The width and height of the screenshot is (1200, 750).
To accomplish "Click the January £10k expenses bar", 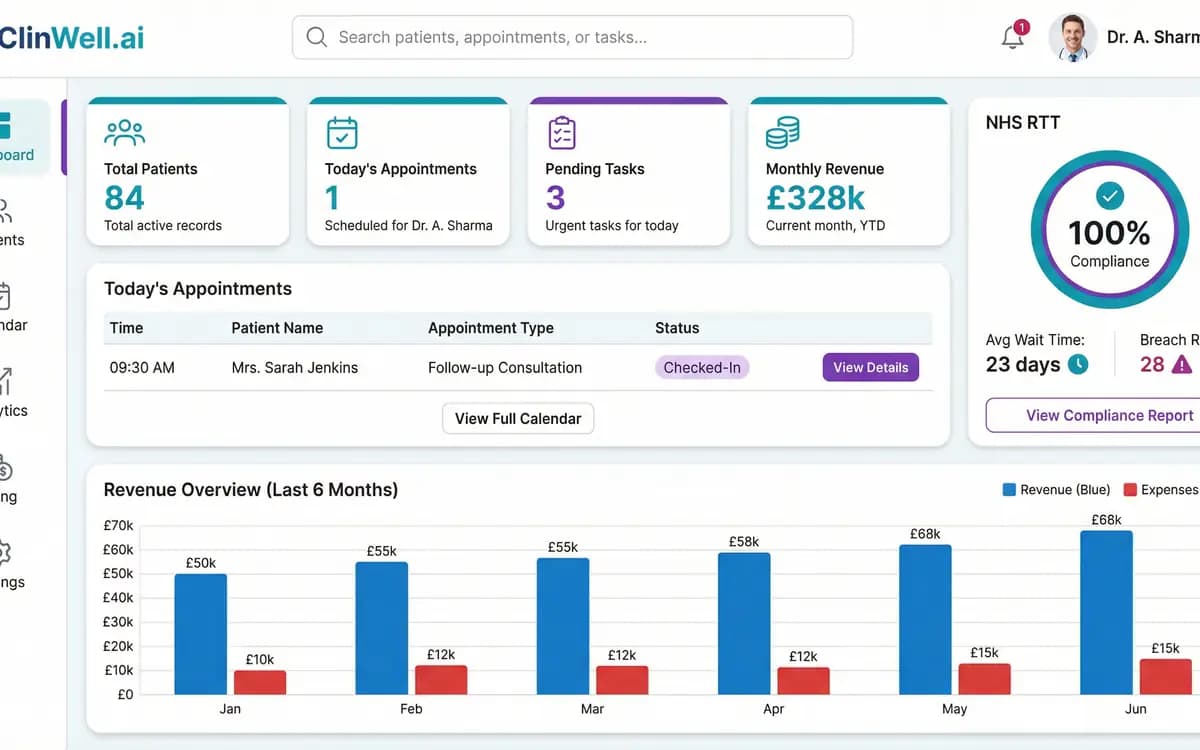I will coord(260,682).
